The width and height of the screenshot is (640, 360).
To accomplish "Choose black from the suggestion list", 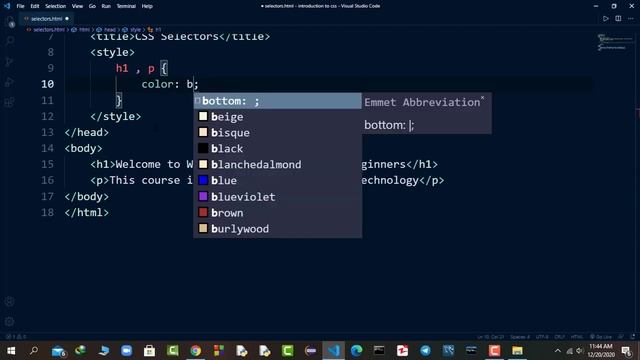I will point(278,149).
